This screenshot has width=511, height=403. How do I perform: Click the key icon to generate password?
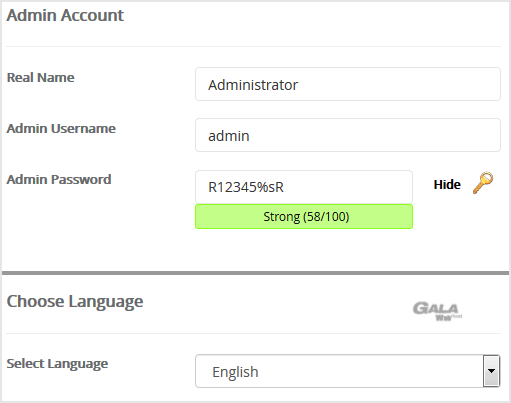coord(483,183)
